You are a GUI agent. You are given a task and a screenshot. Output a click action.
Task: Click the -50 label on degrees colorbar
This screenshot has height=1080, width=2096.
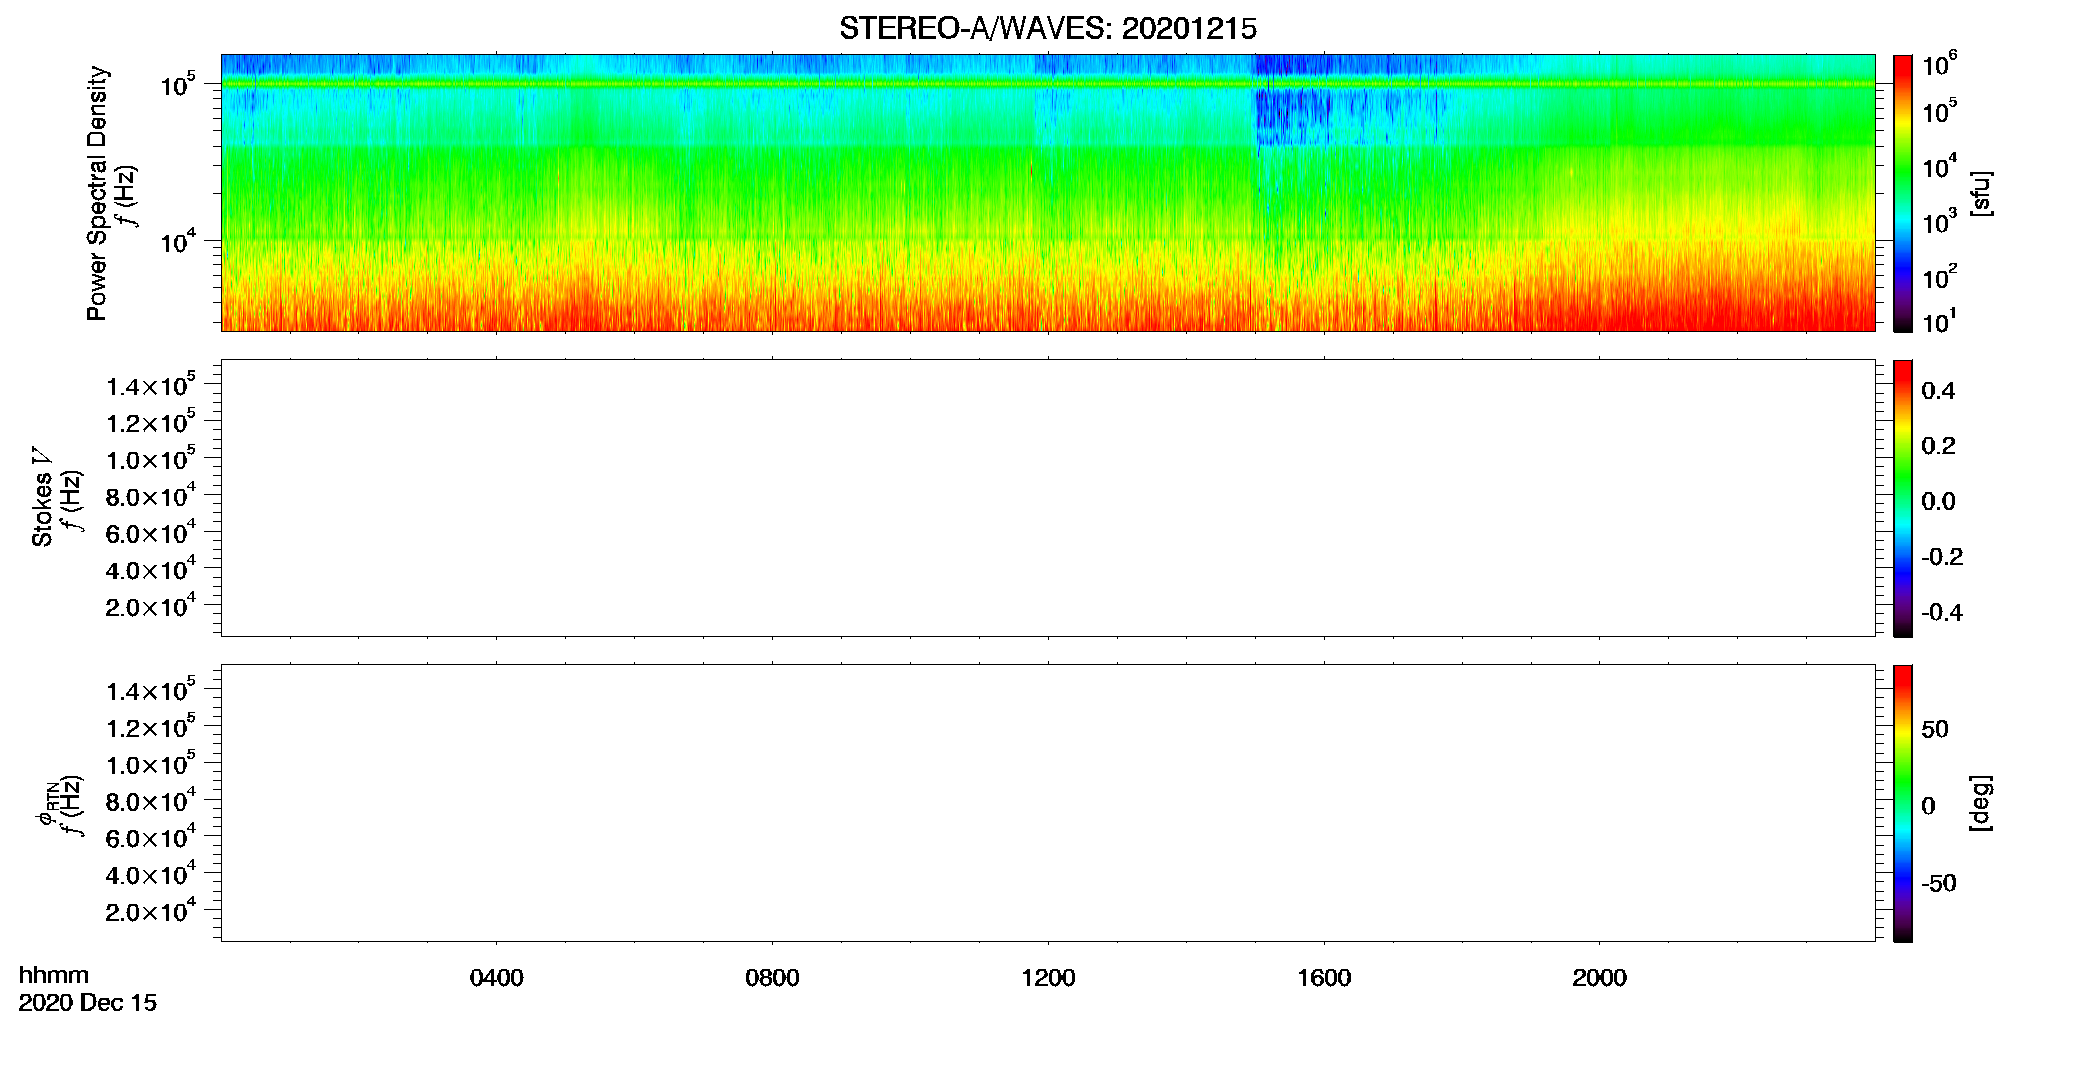[1939, 883]
